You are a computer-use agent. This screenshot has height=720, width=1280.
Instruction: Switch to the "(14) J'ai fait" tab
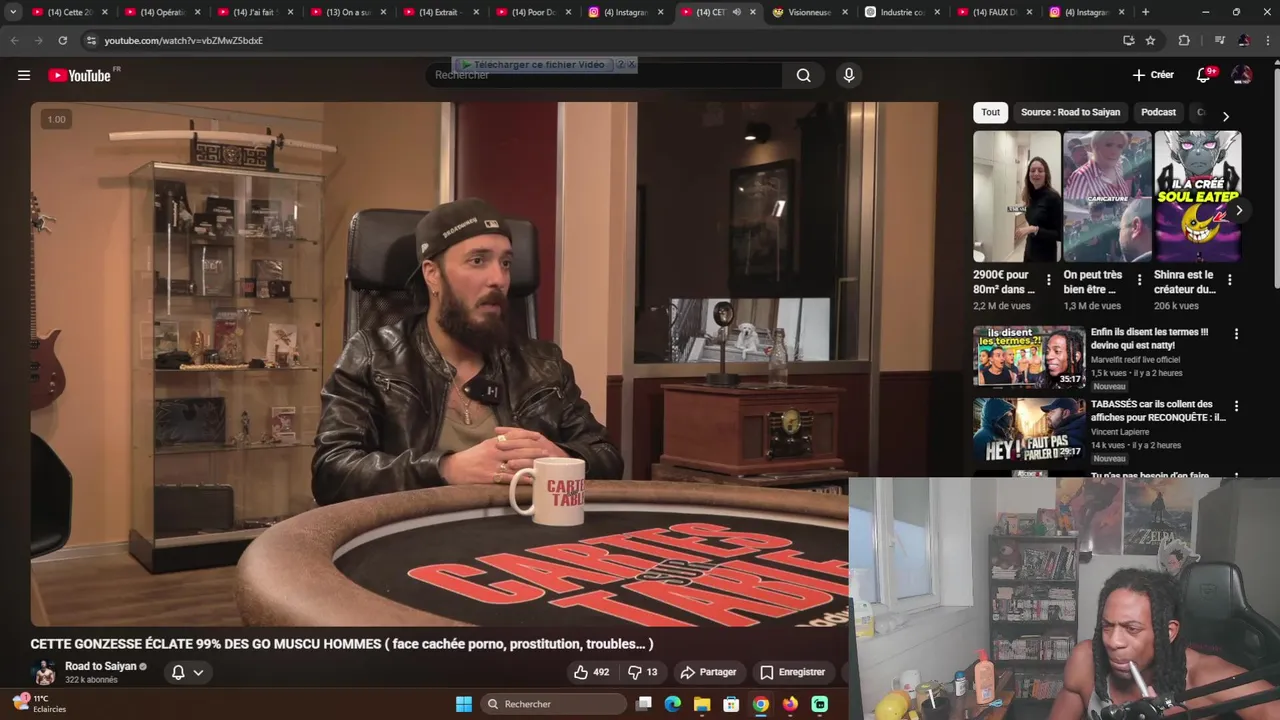255,12
